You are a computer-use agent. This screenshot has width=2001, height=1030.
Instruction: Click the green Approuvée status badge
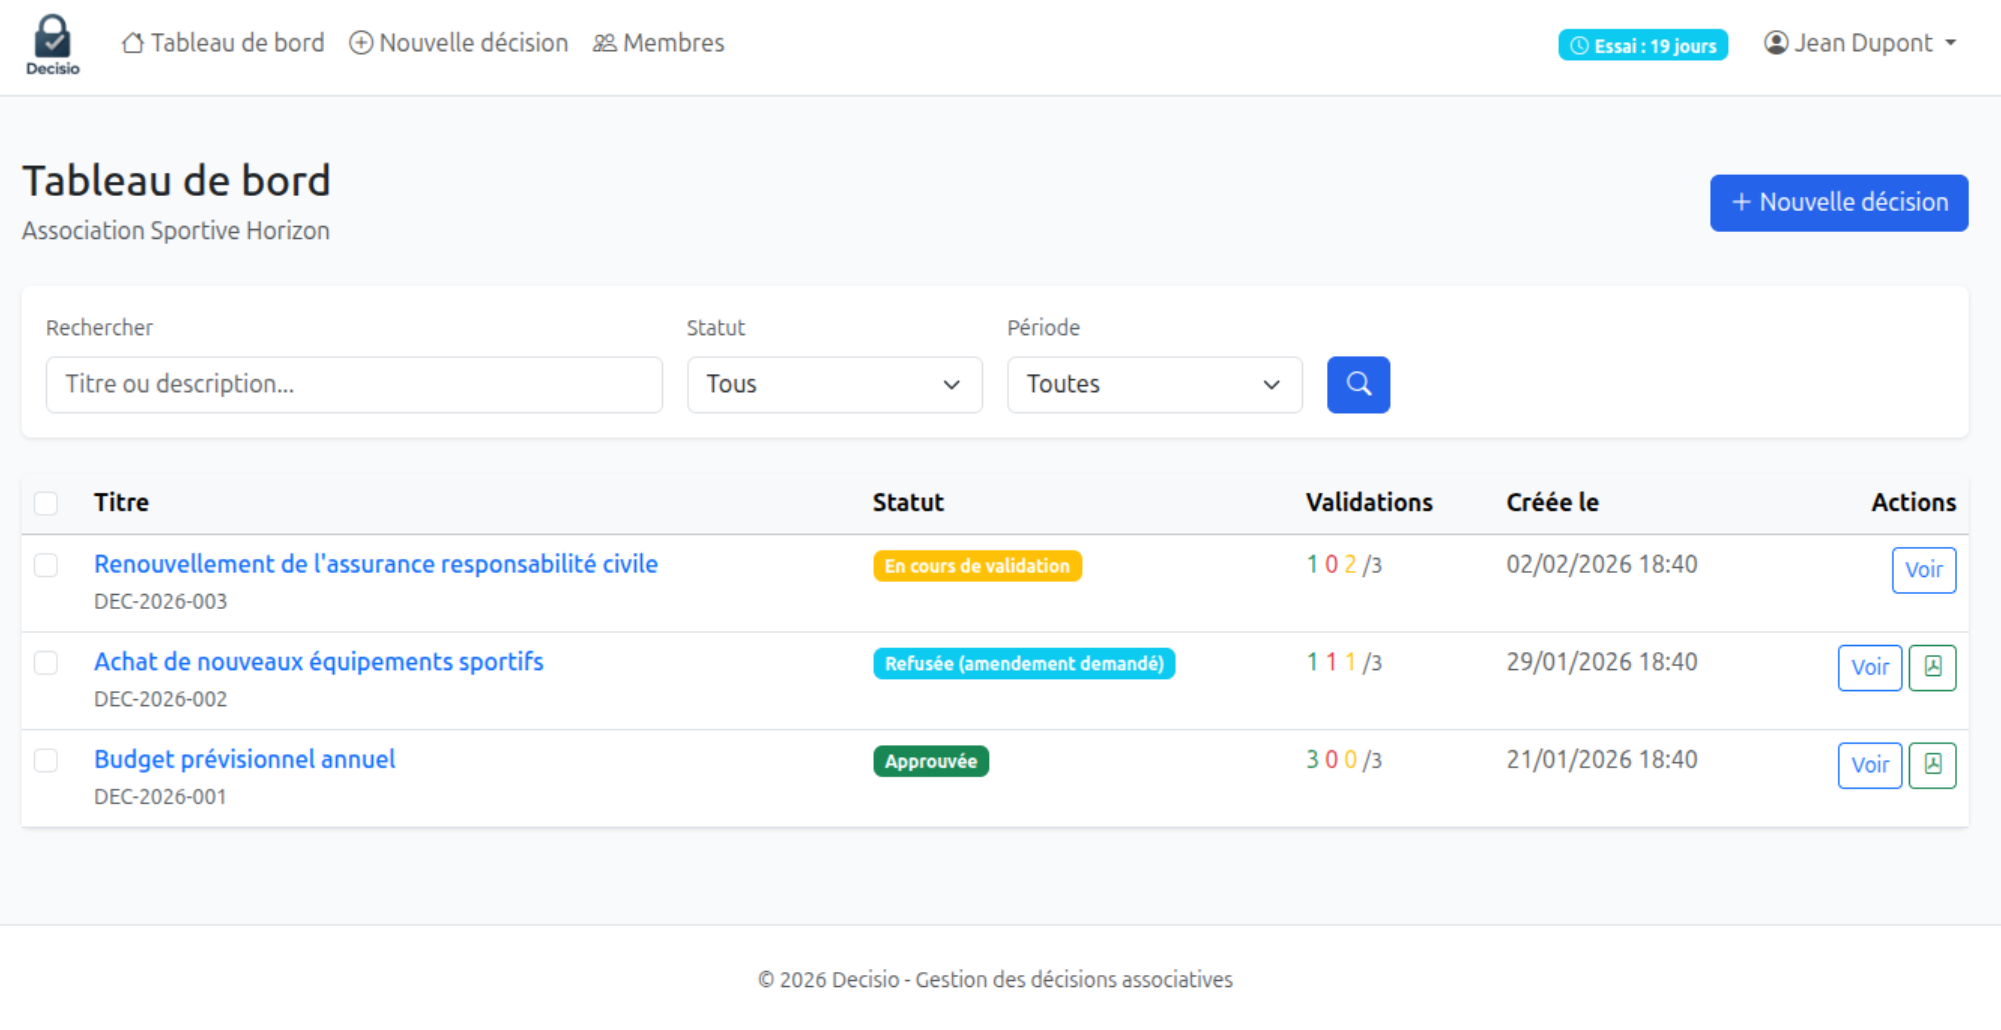pos(930,761)
